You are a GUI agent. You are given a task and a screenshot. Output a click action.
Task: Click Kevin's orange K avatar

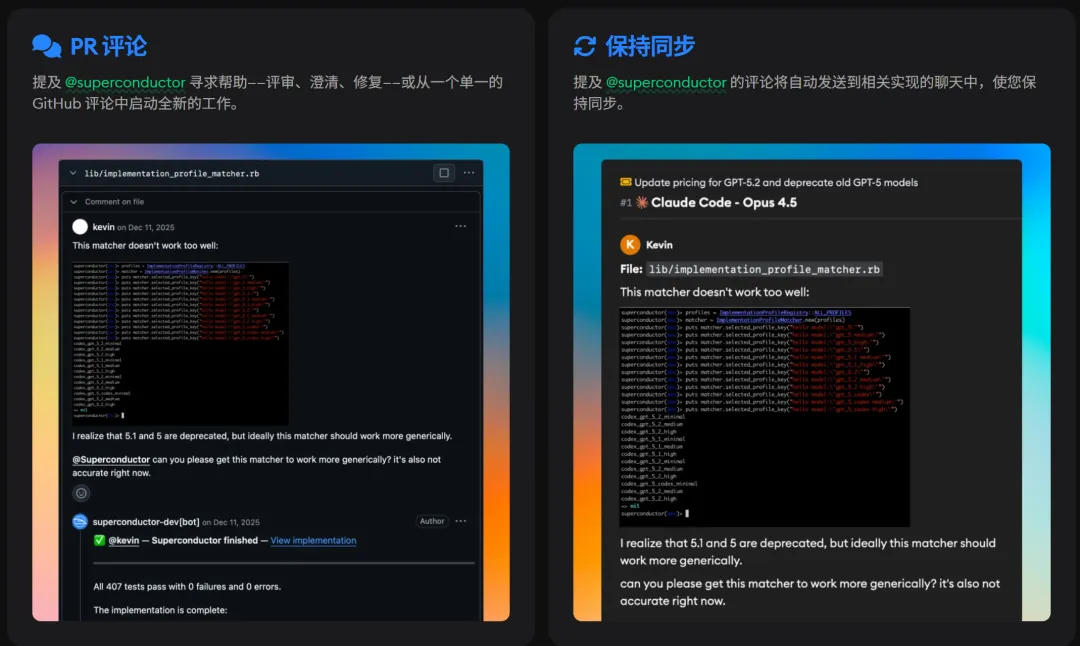tap(630, 244)
